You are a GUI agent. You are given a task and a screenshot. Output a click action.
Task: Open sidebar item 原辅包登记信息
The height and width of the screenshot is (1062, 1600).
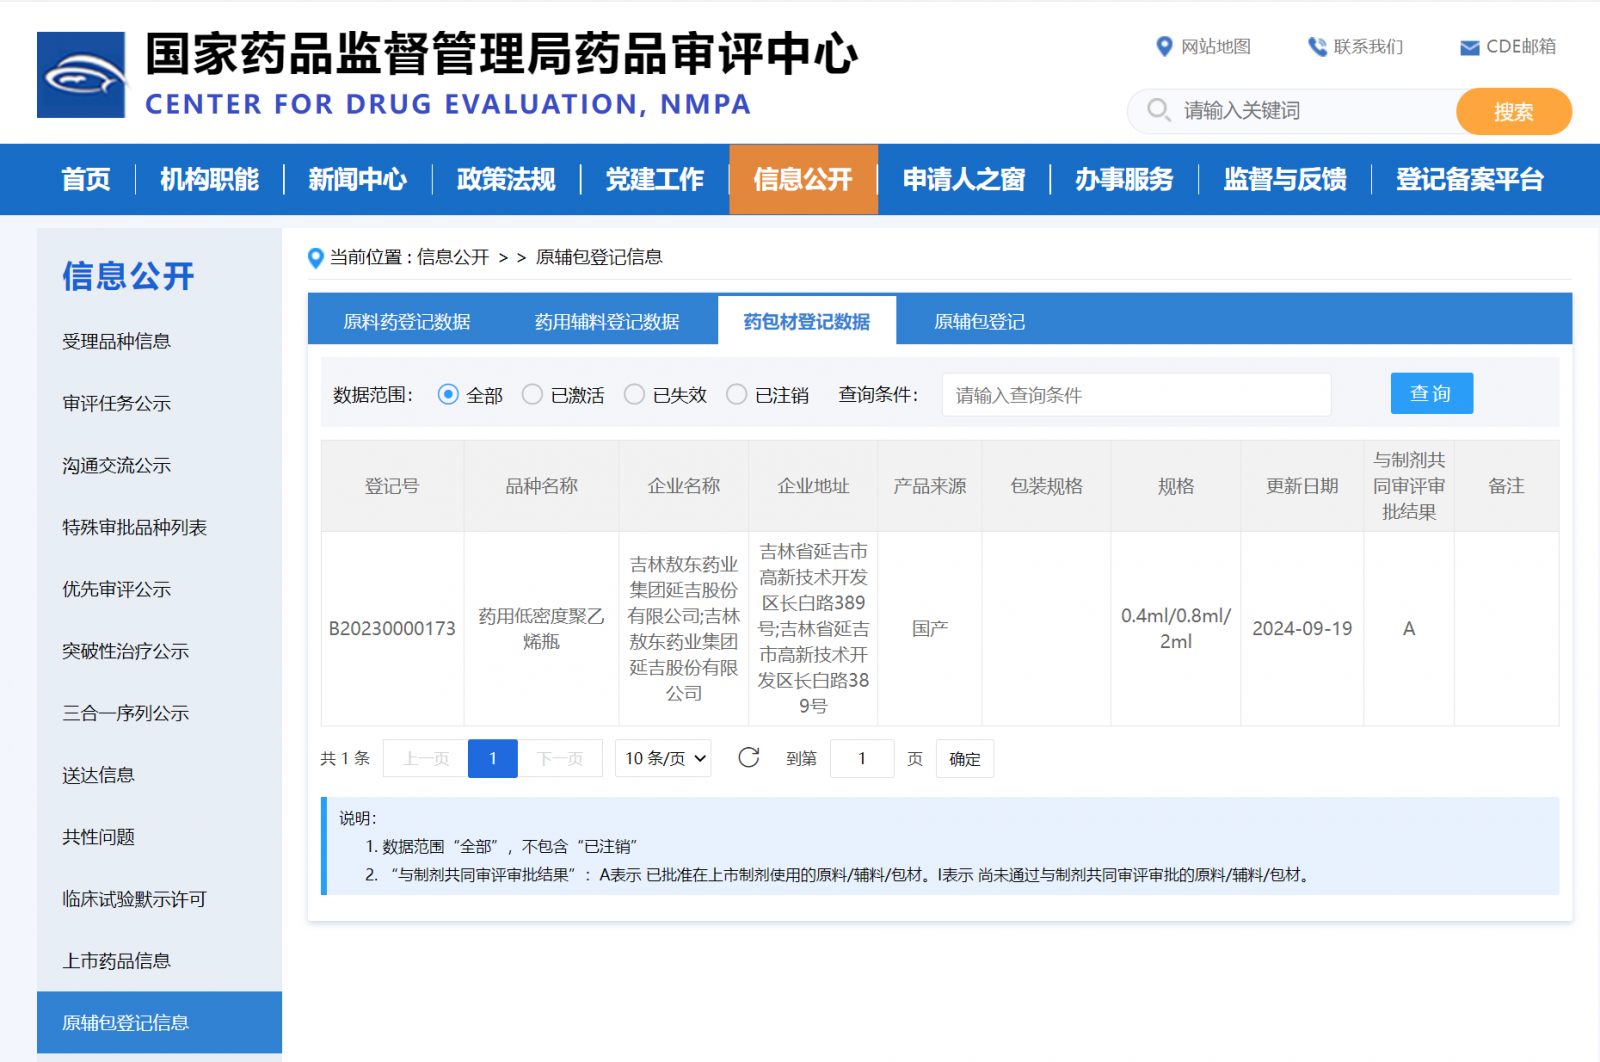(159, 1022)
